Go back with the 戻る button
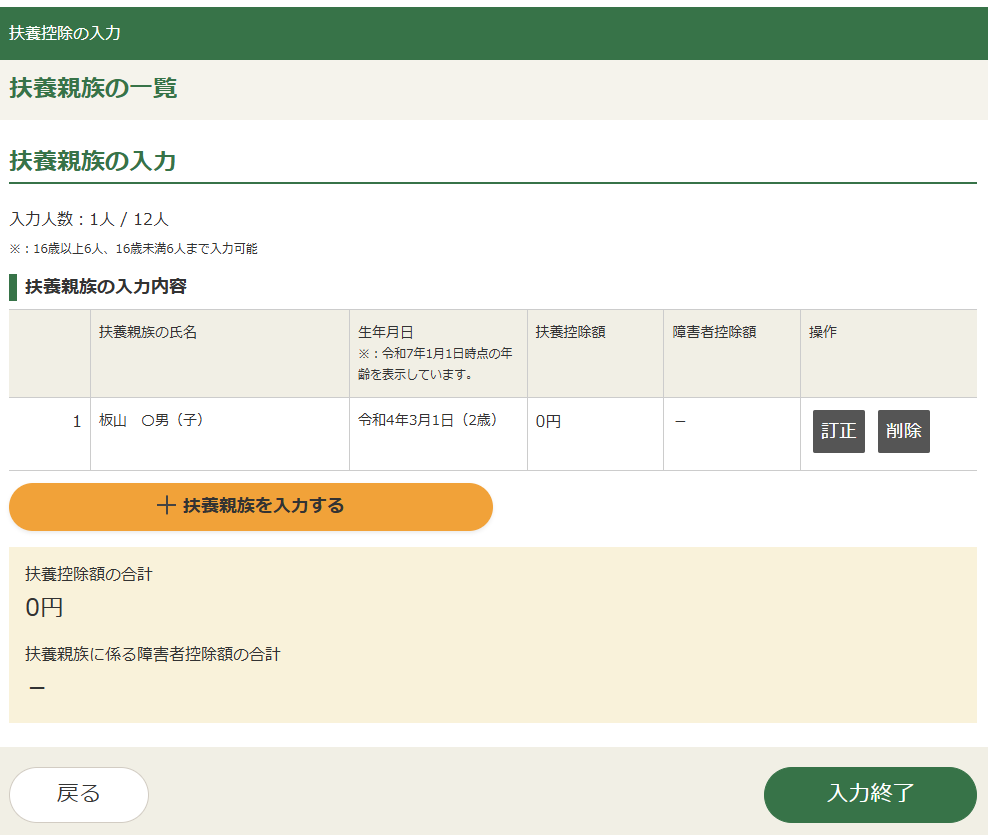The image size is (988, 835). pos(79,794)
